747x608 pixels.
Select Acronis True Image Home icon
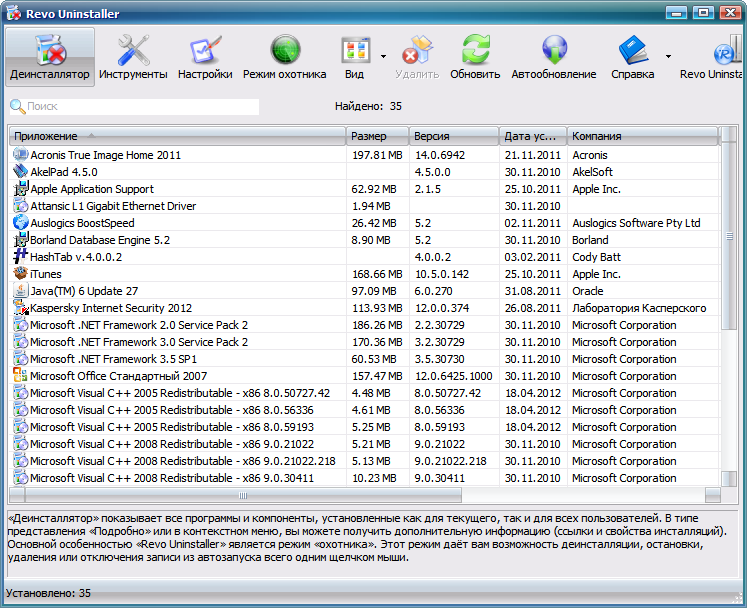pos(20,154)
